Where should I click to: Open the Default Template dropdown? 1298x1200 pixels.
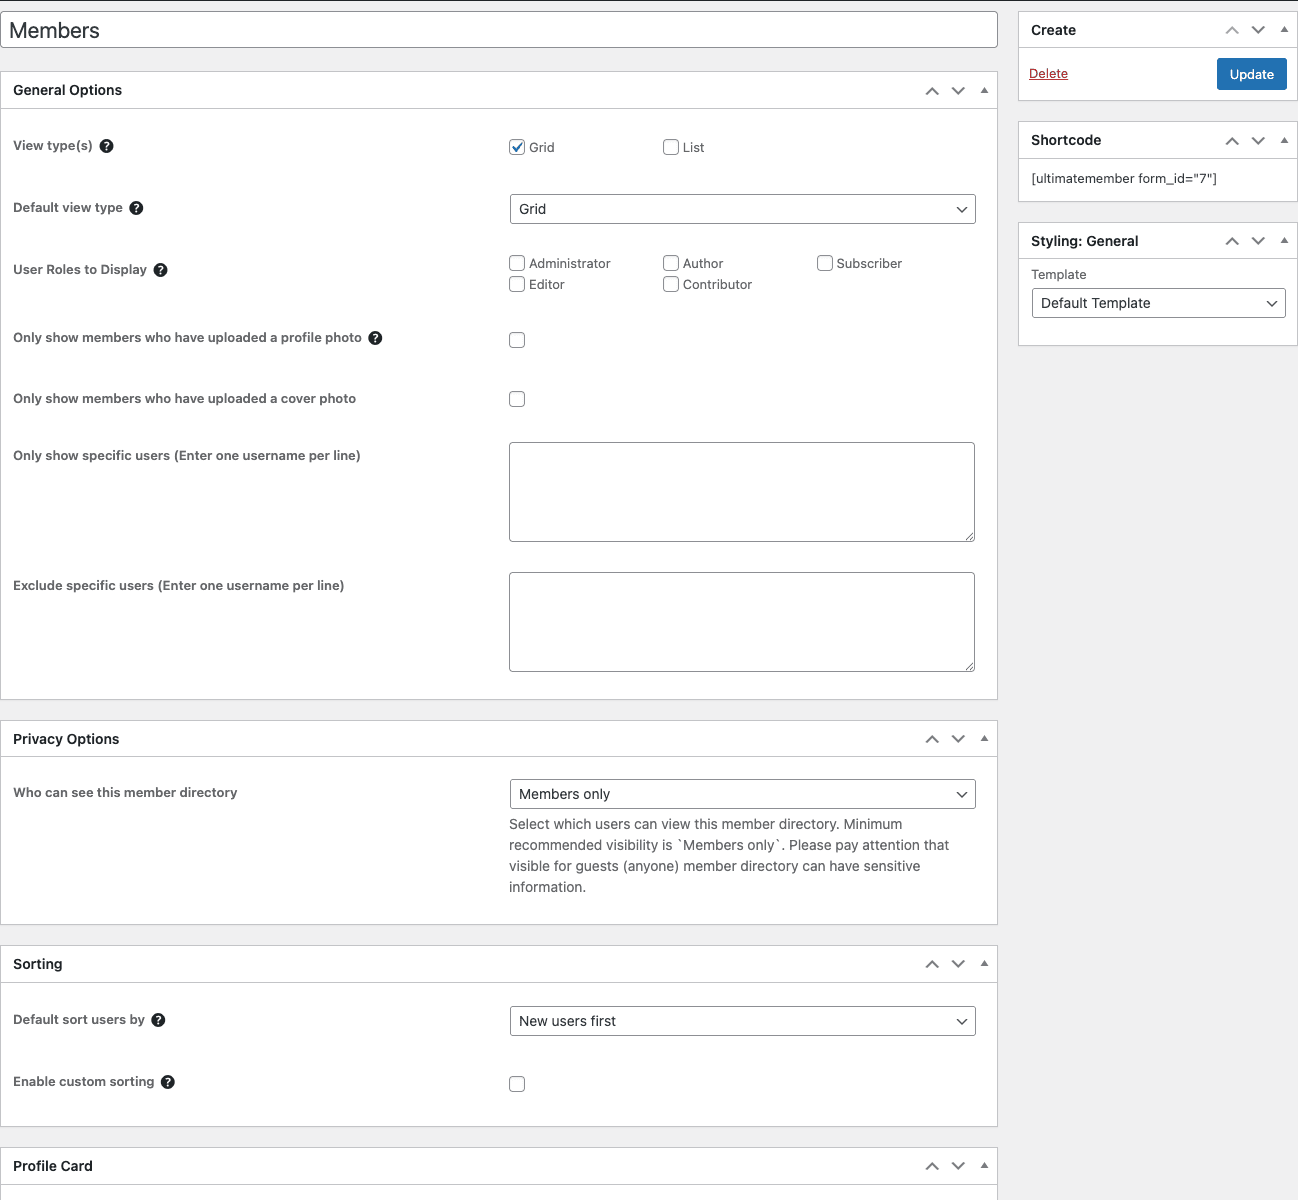(x=1158, y=303)
